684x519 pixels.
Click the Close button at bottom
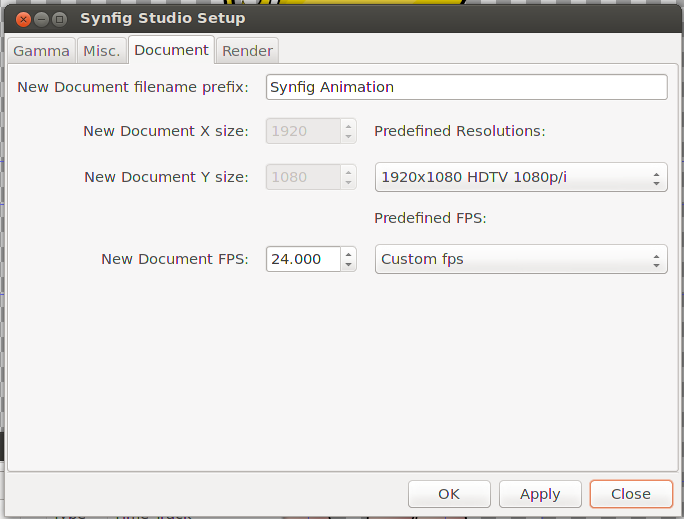click(631, 494)
